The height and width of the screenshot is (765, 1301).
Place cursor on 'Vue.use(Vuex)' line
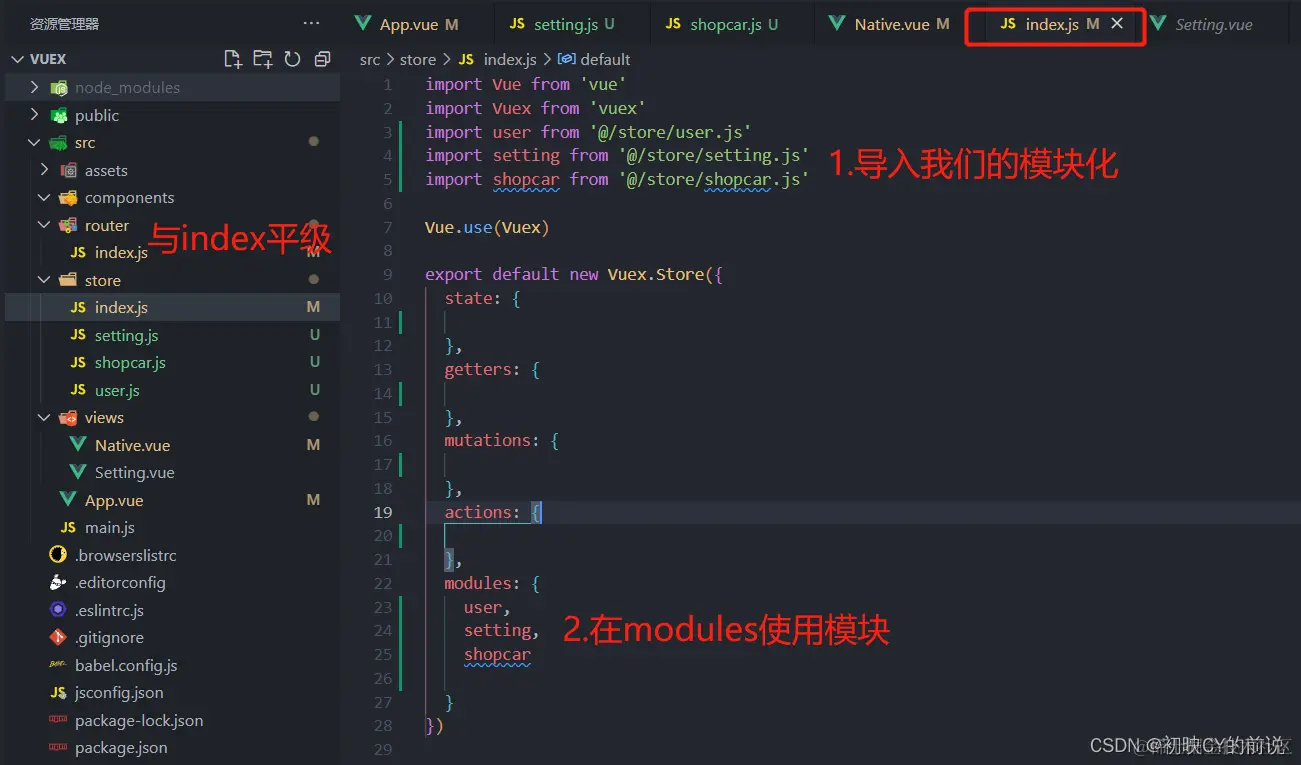point(487,227)
